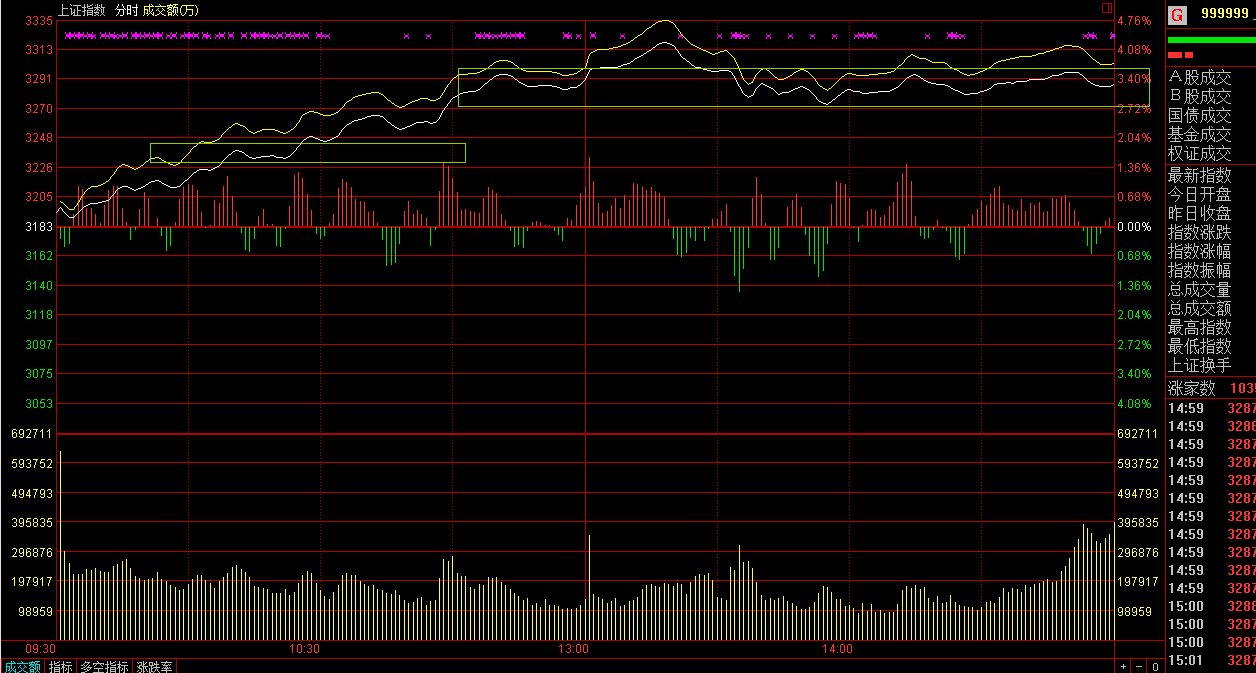Click the 总成交额 entry
This screenshot has height=673, width=1256.
(1200, 308)
